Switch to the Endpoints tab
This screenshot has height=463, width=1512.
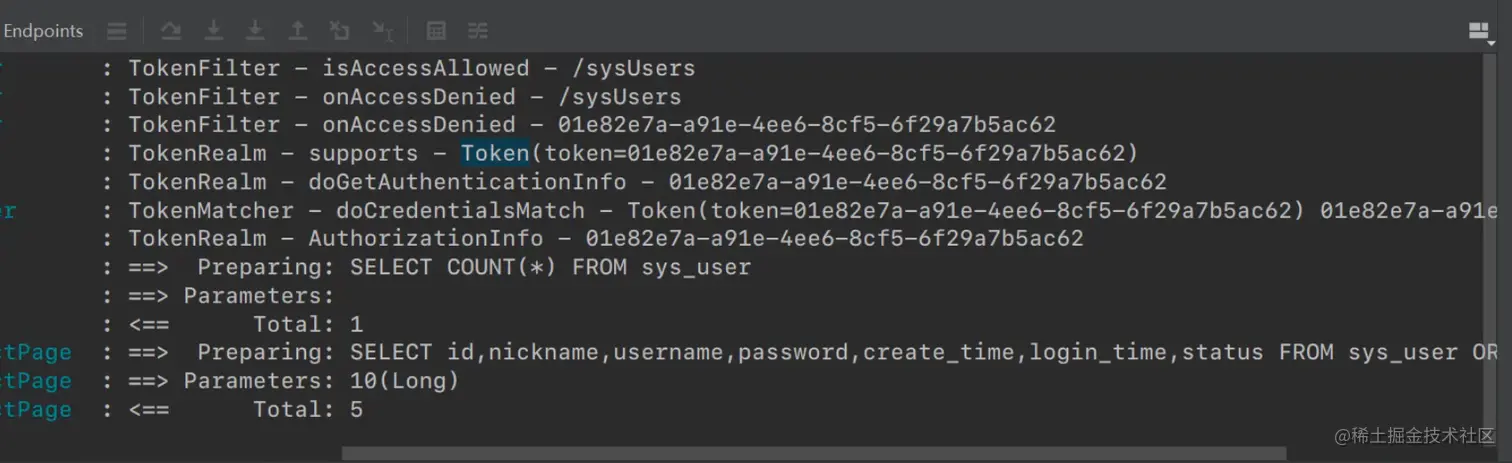[x=43, y=31]
